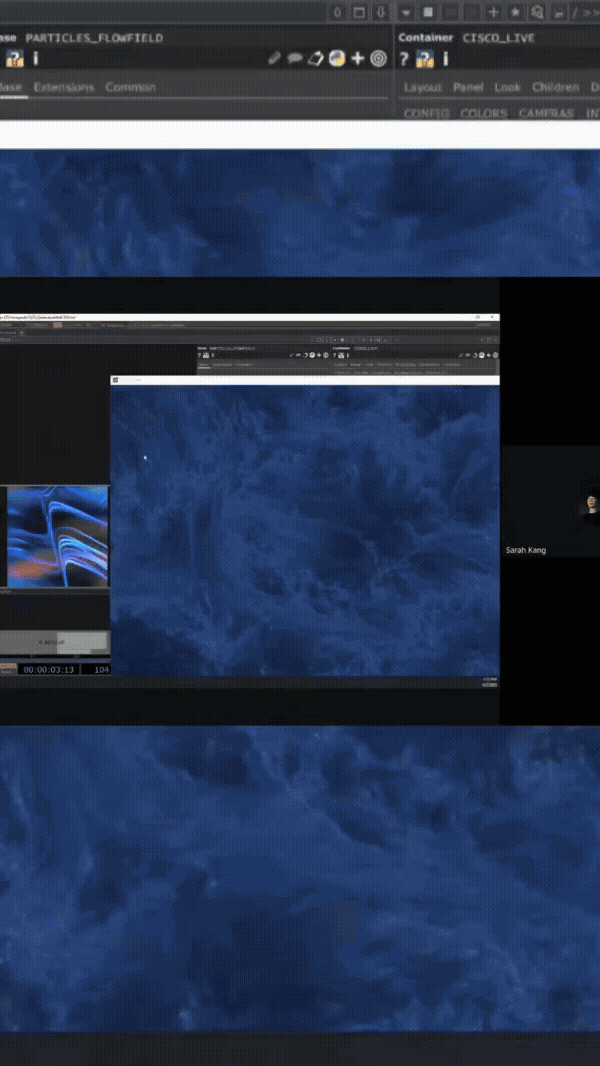Image resolution: width=600 pixels, height=1066 pixels.
Task: Click the Sarah Kang name label
Action: pyautogui.click(x=526, y=550)
